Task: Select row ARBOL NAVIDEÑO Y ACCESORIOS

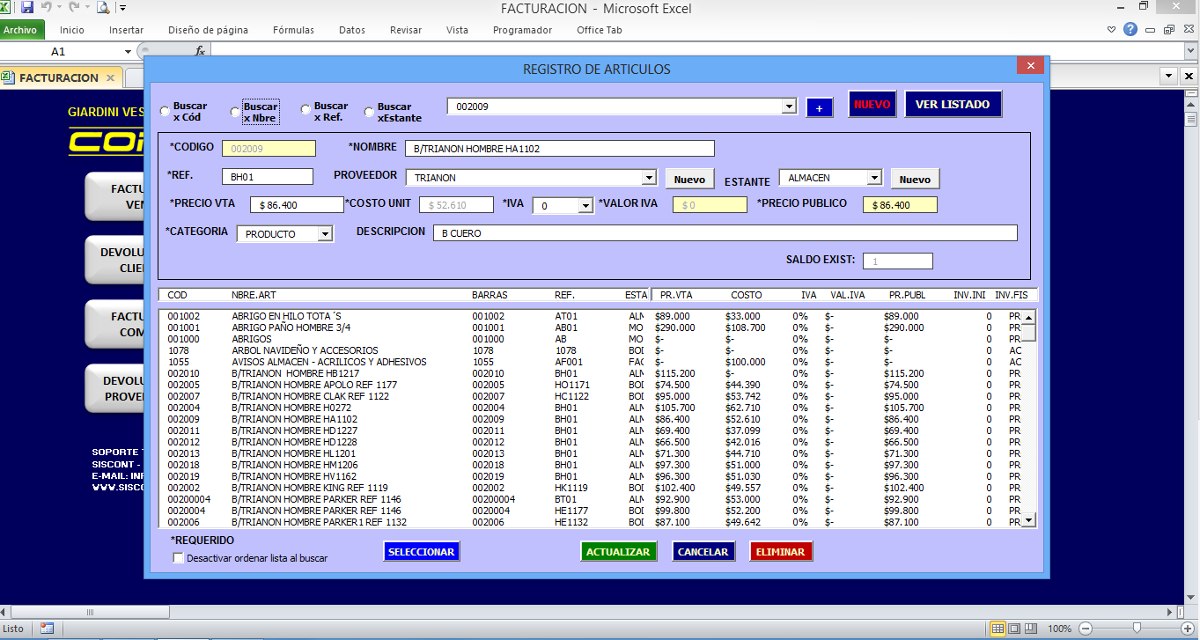Action: 589,351
